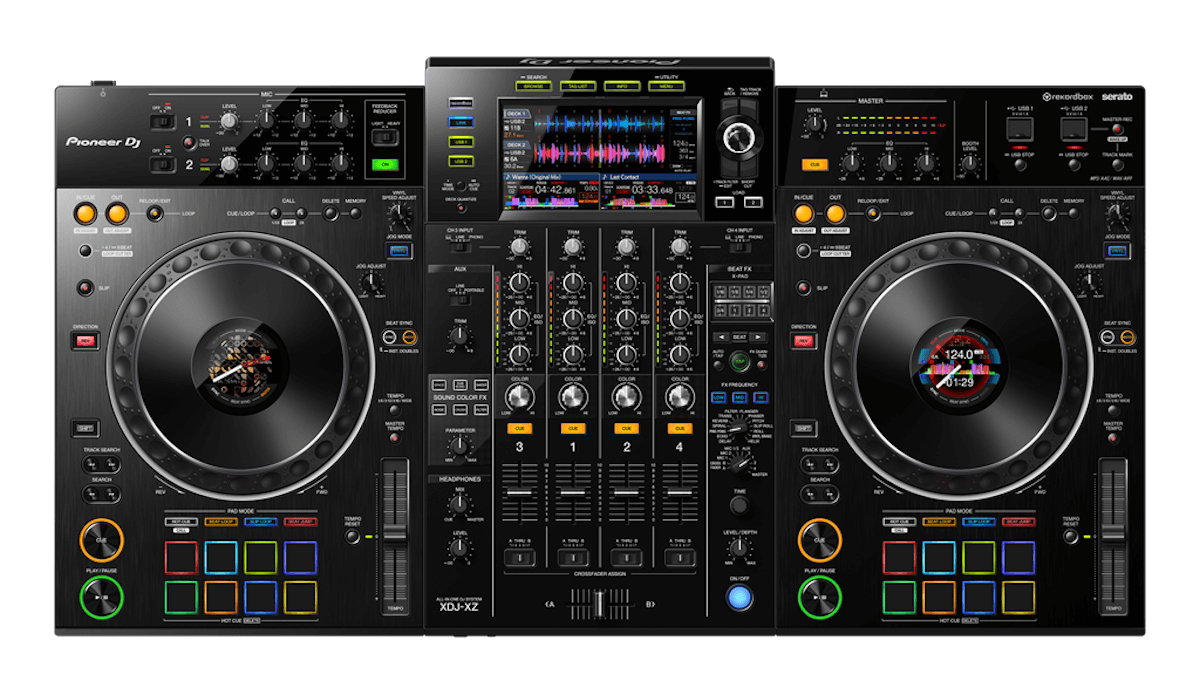The image size is (1200, 694).
Task: Click the crossfader handle at the mixer bottom
Action: pos(602,604)
